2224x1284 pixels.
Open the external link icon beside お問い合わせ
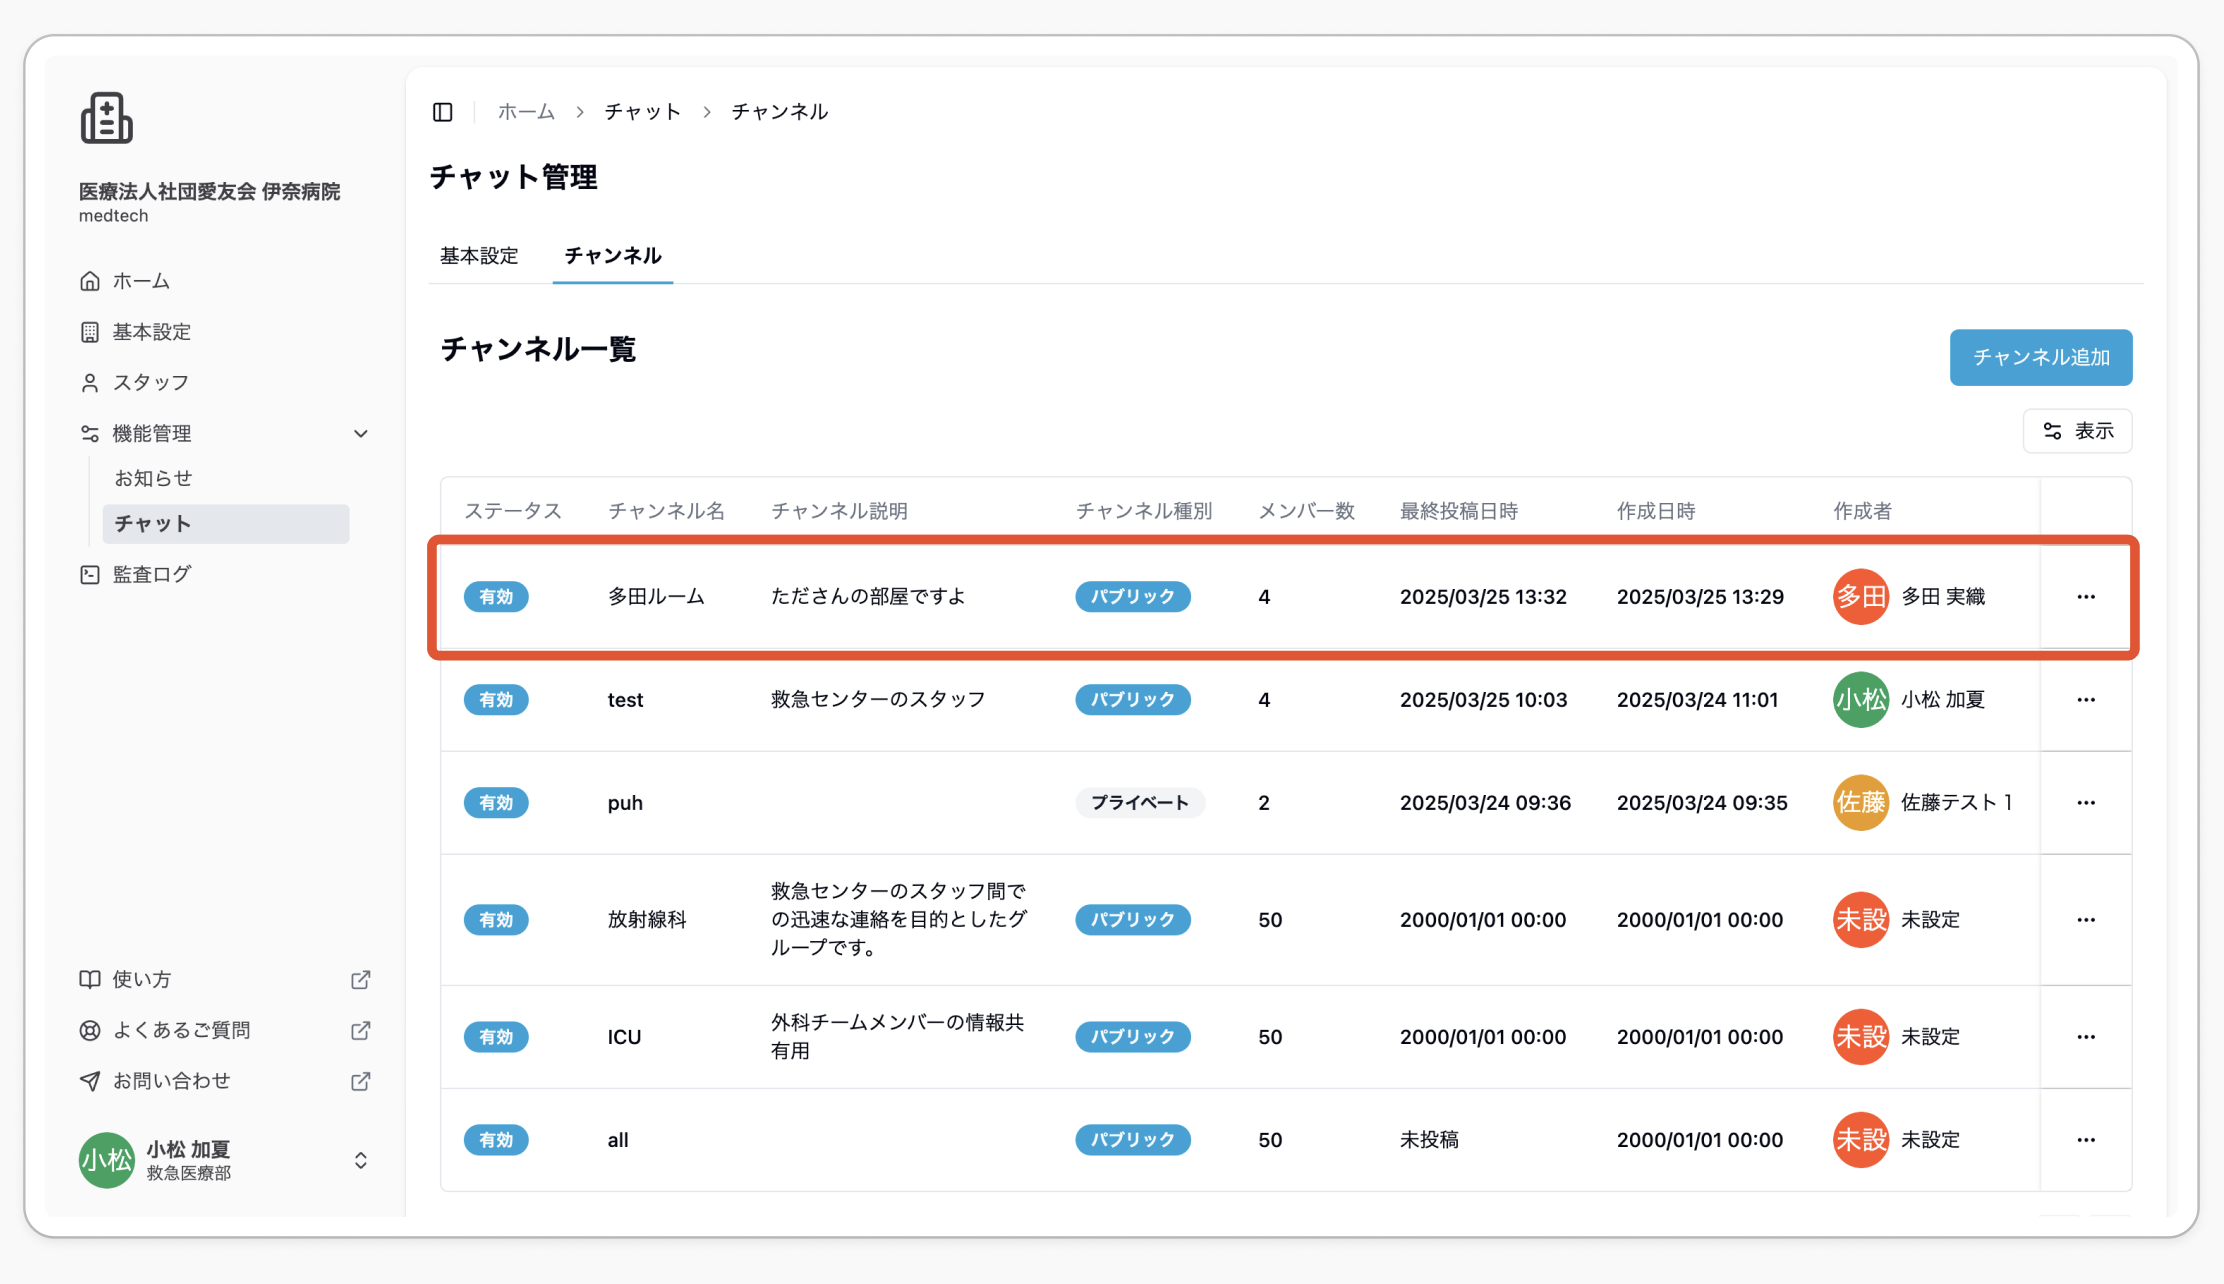[x=361, y=1081]
